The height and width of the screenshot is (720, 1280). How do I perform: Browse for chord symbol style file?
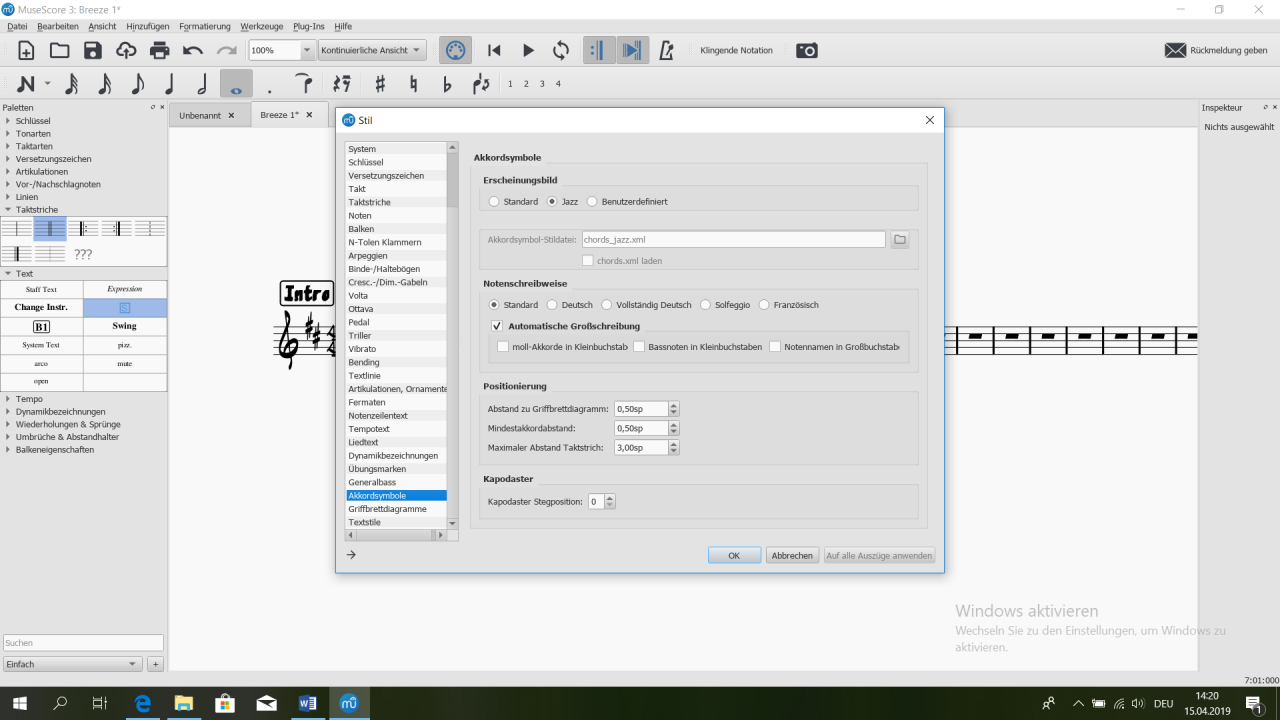point(900,240)
